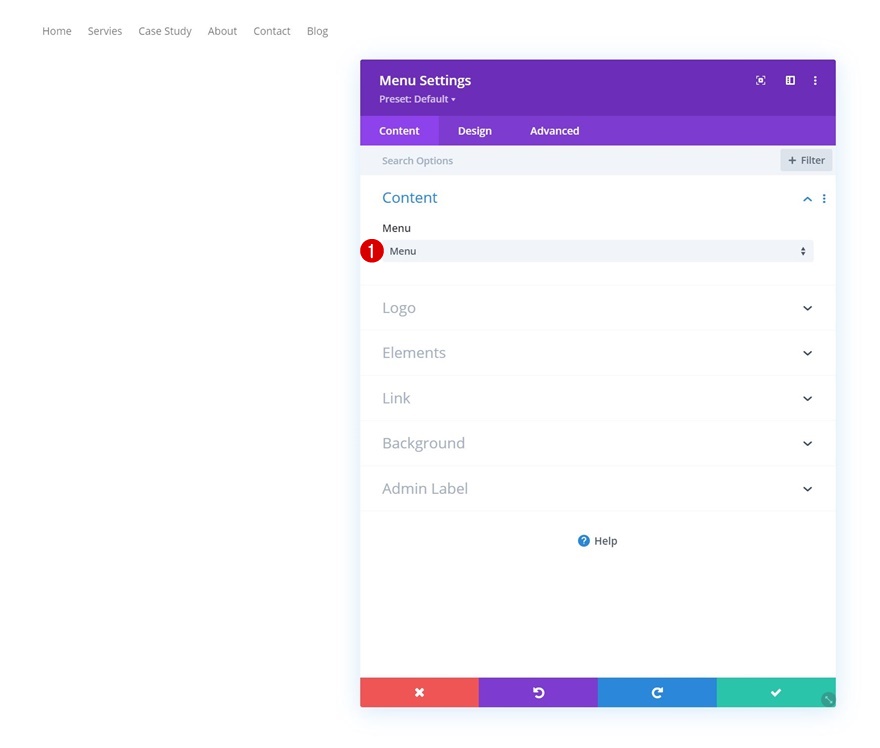Click the modal resize corner handle
This screenshot has width=880, height=748.
coord(828,699)
